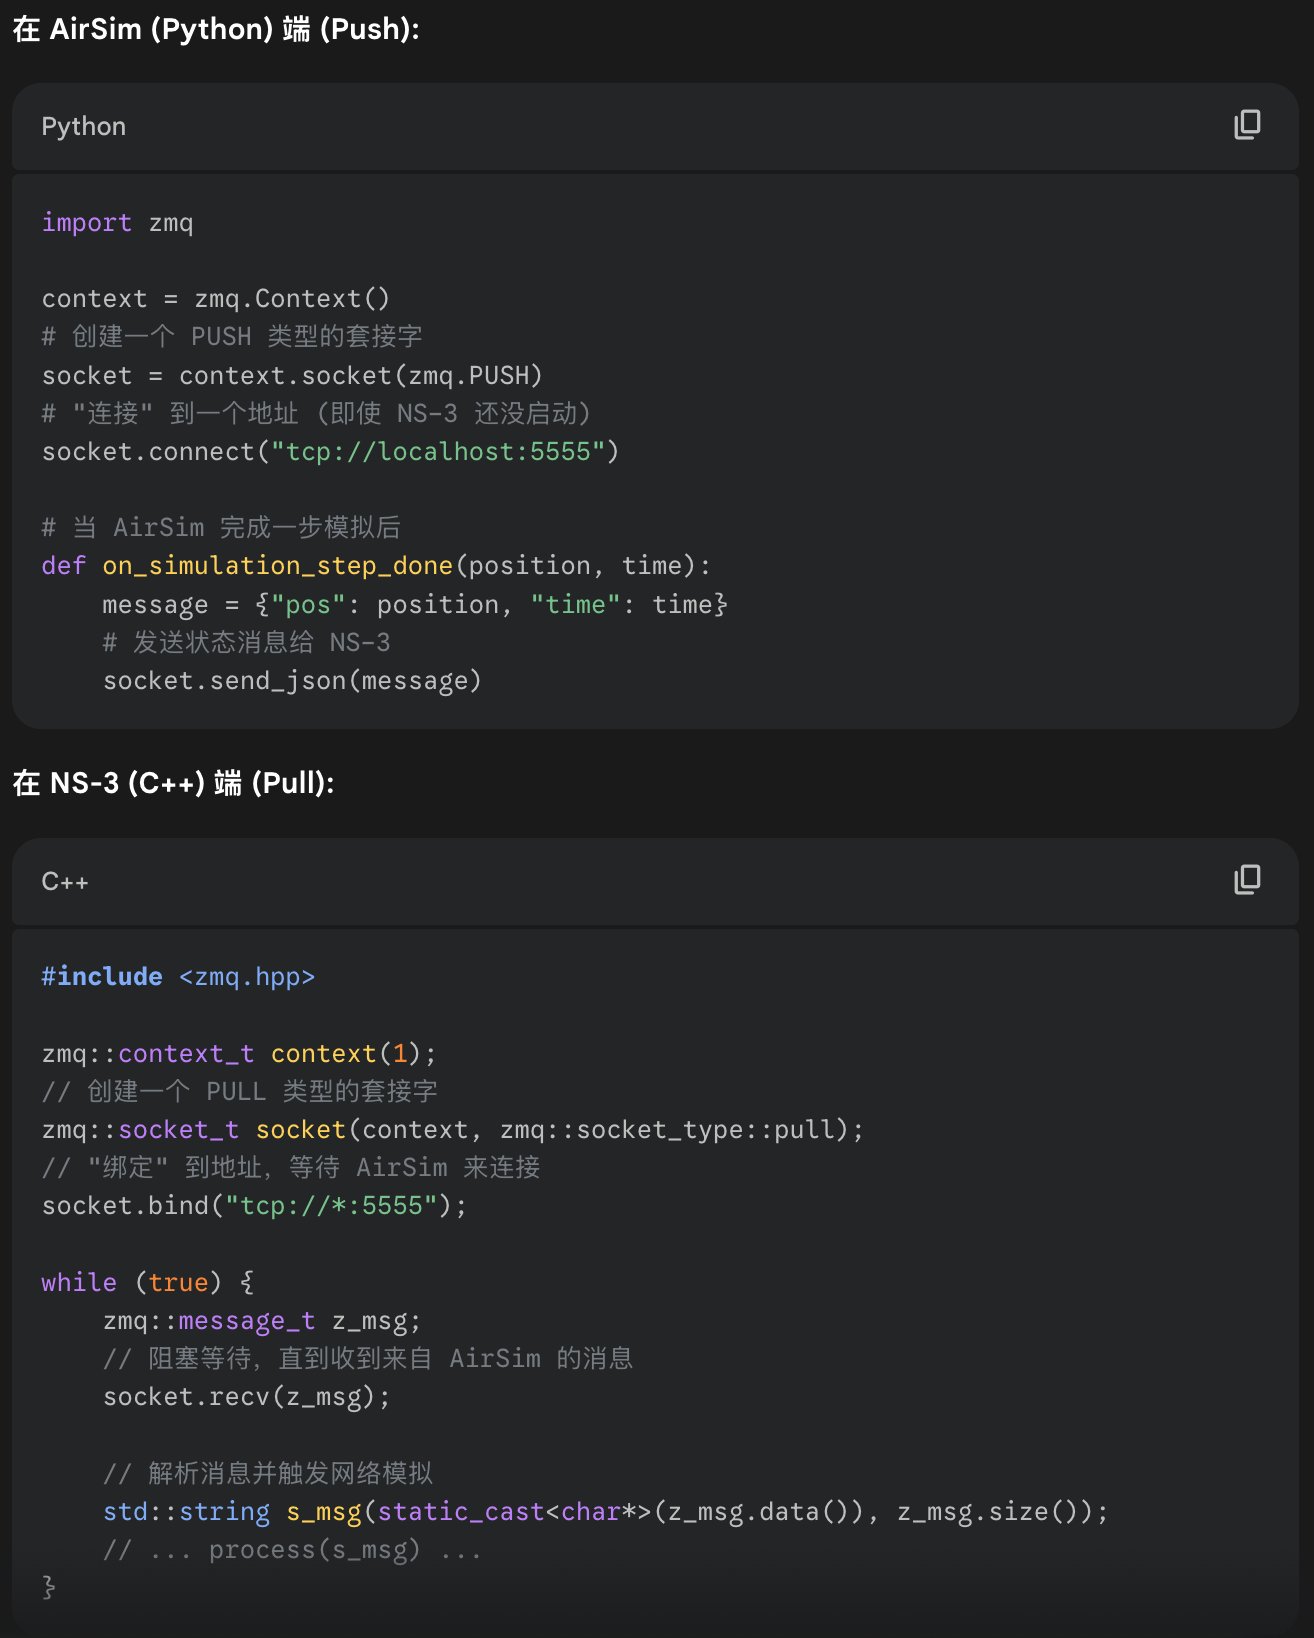Click the AirSim (Python) Push heading
1314x1638 pixels.
216,29
